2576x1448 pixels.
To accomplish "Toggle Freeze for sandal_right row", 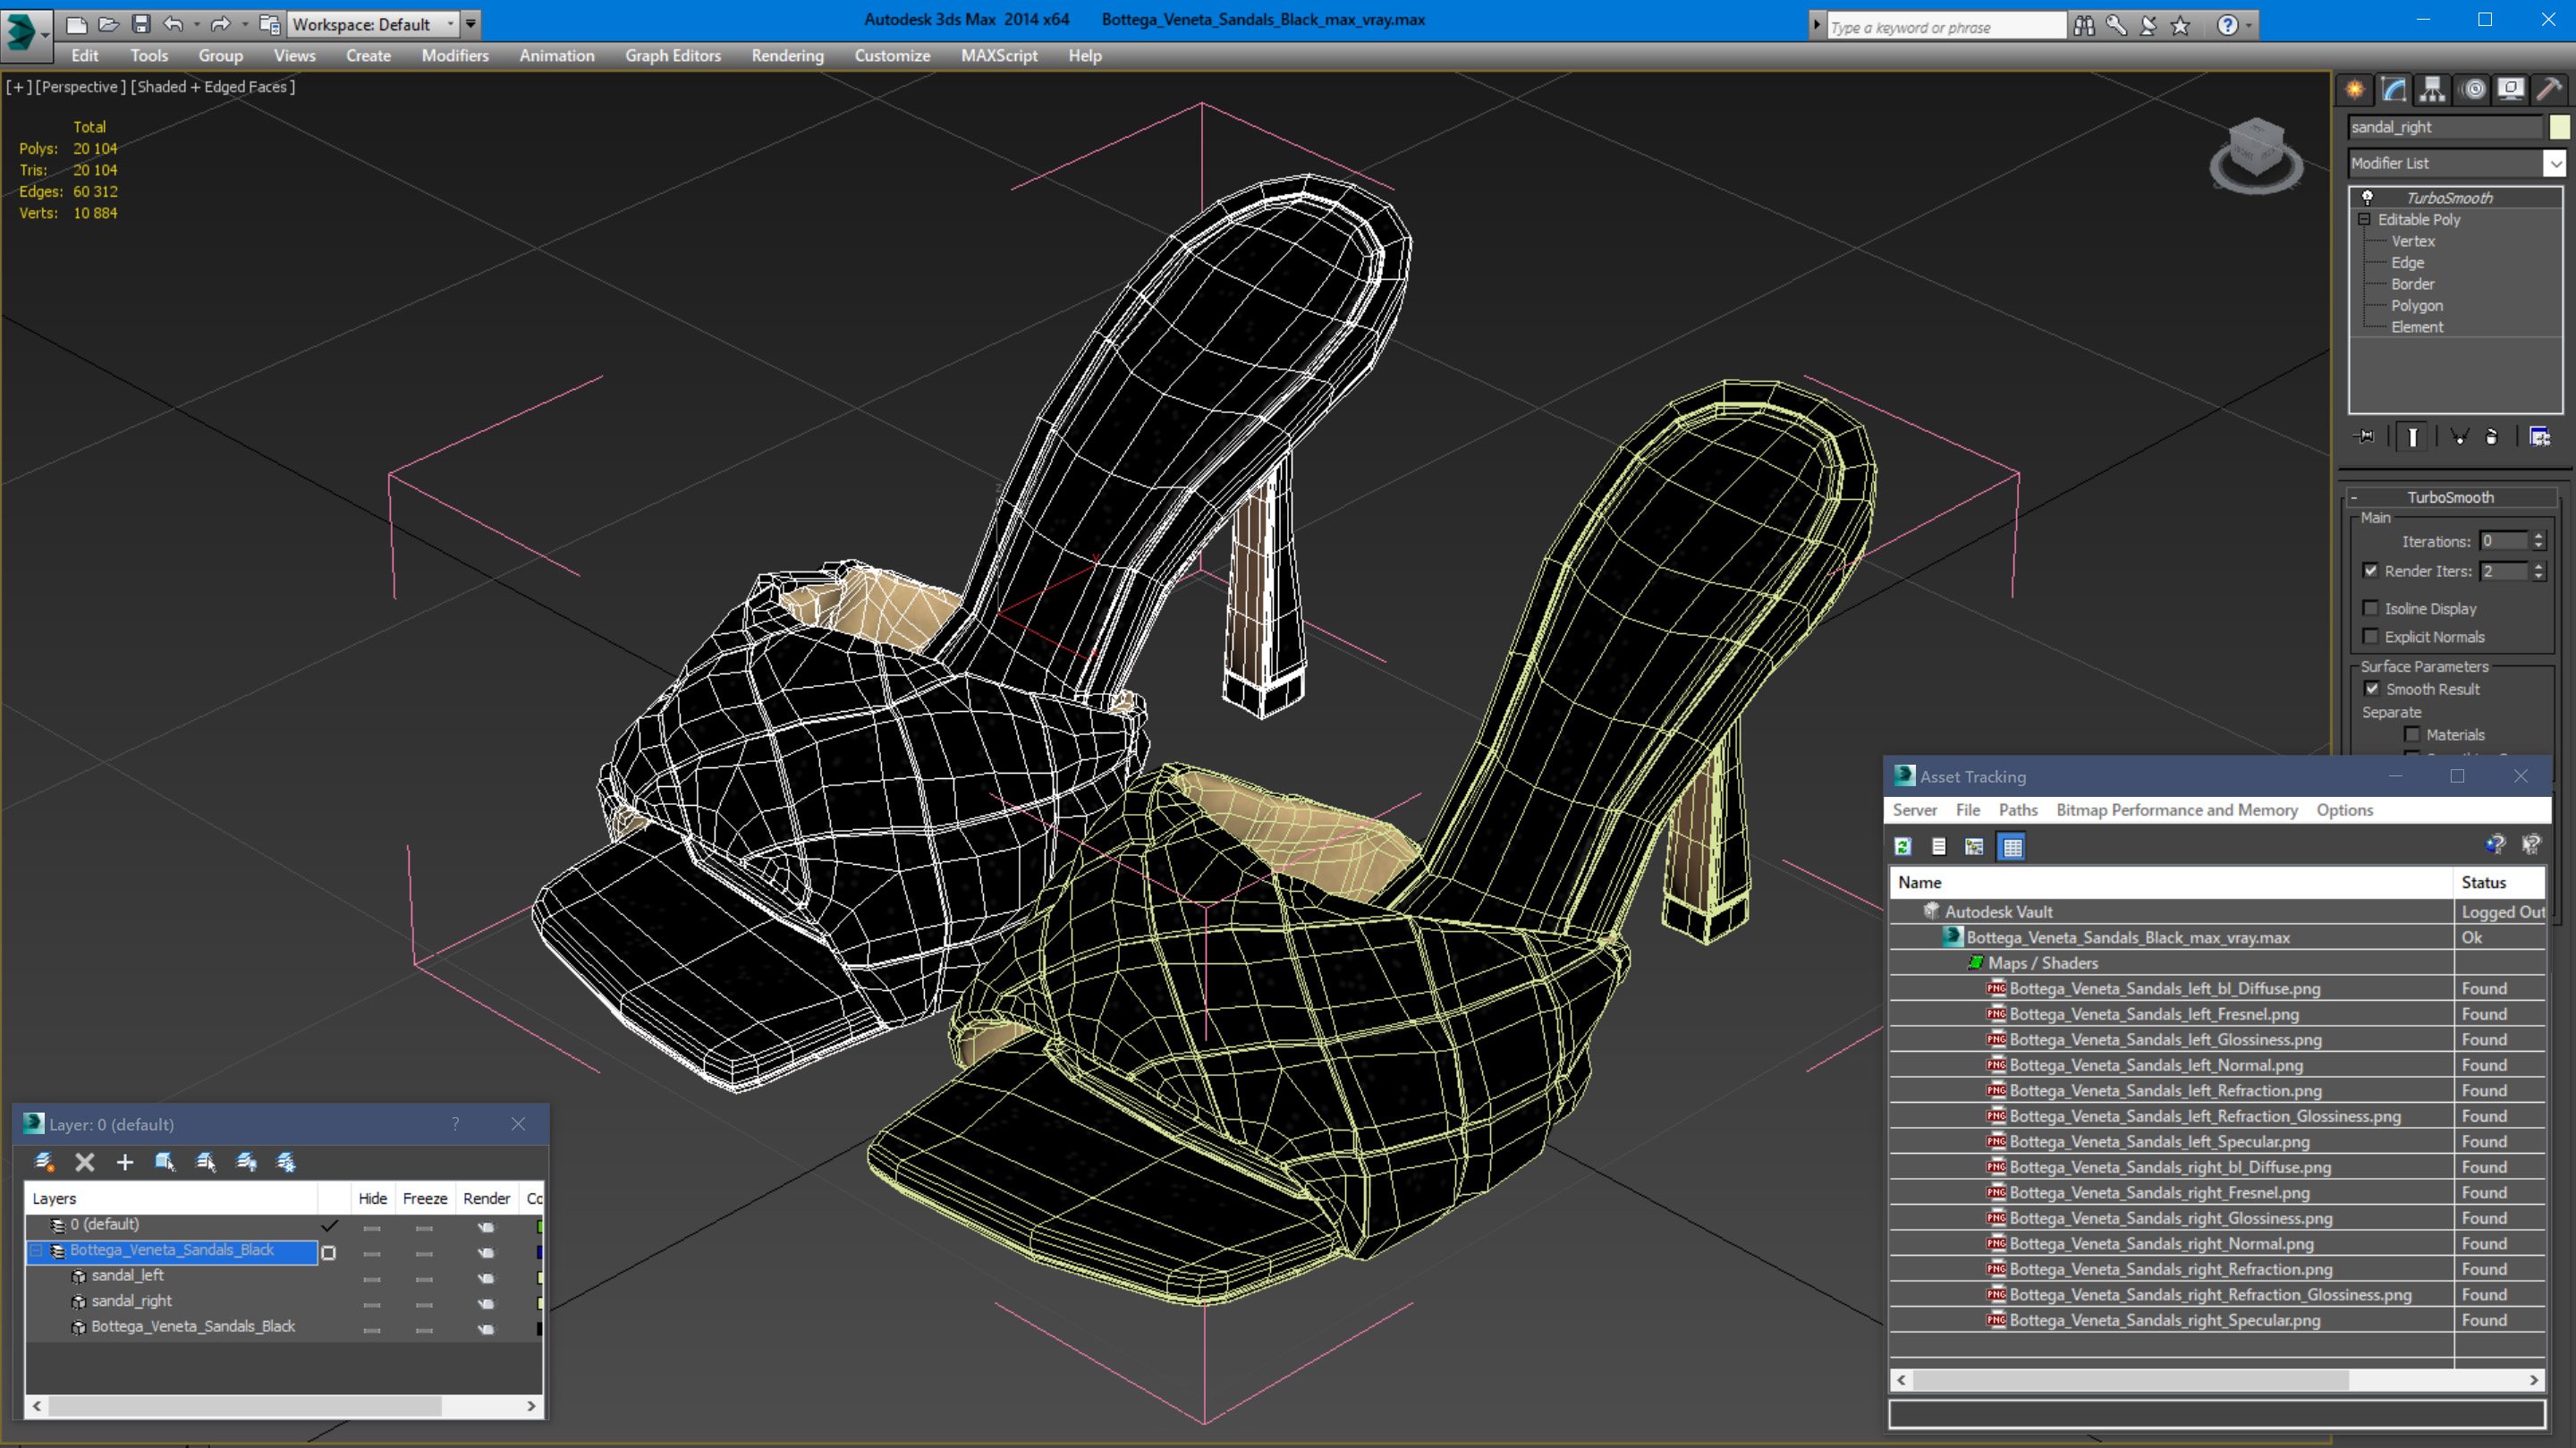I will pyautogui.click(x=424, y=1304).
